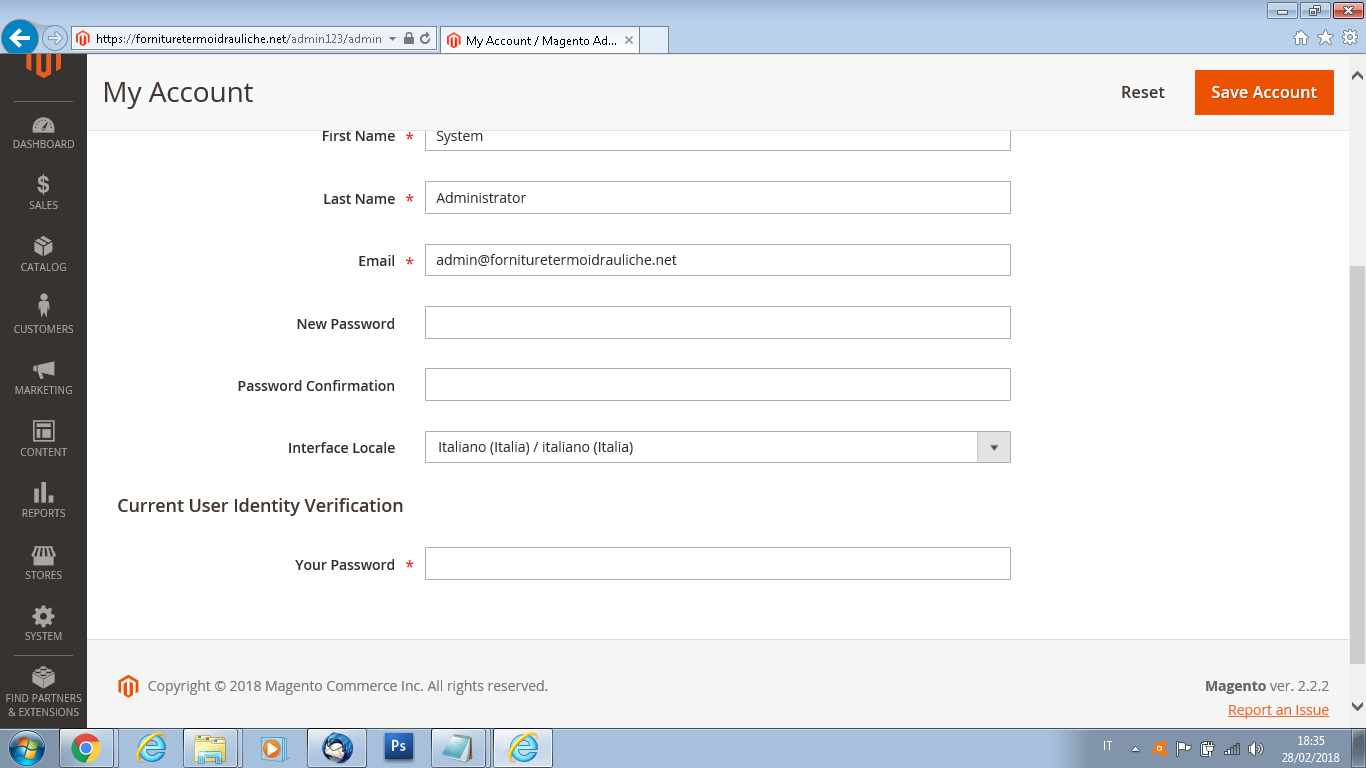Image resolution: width=1366 pixels, height=768 pixels.
Task: Open the Sales menu in the sidebar
Action: point(43,192)
